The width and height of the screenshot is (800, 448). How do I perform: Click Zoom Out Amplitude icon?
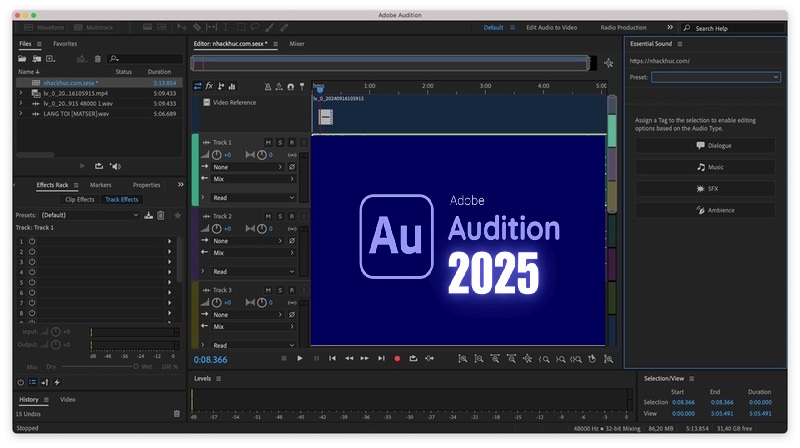tap(479, 359)
